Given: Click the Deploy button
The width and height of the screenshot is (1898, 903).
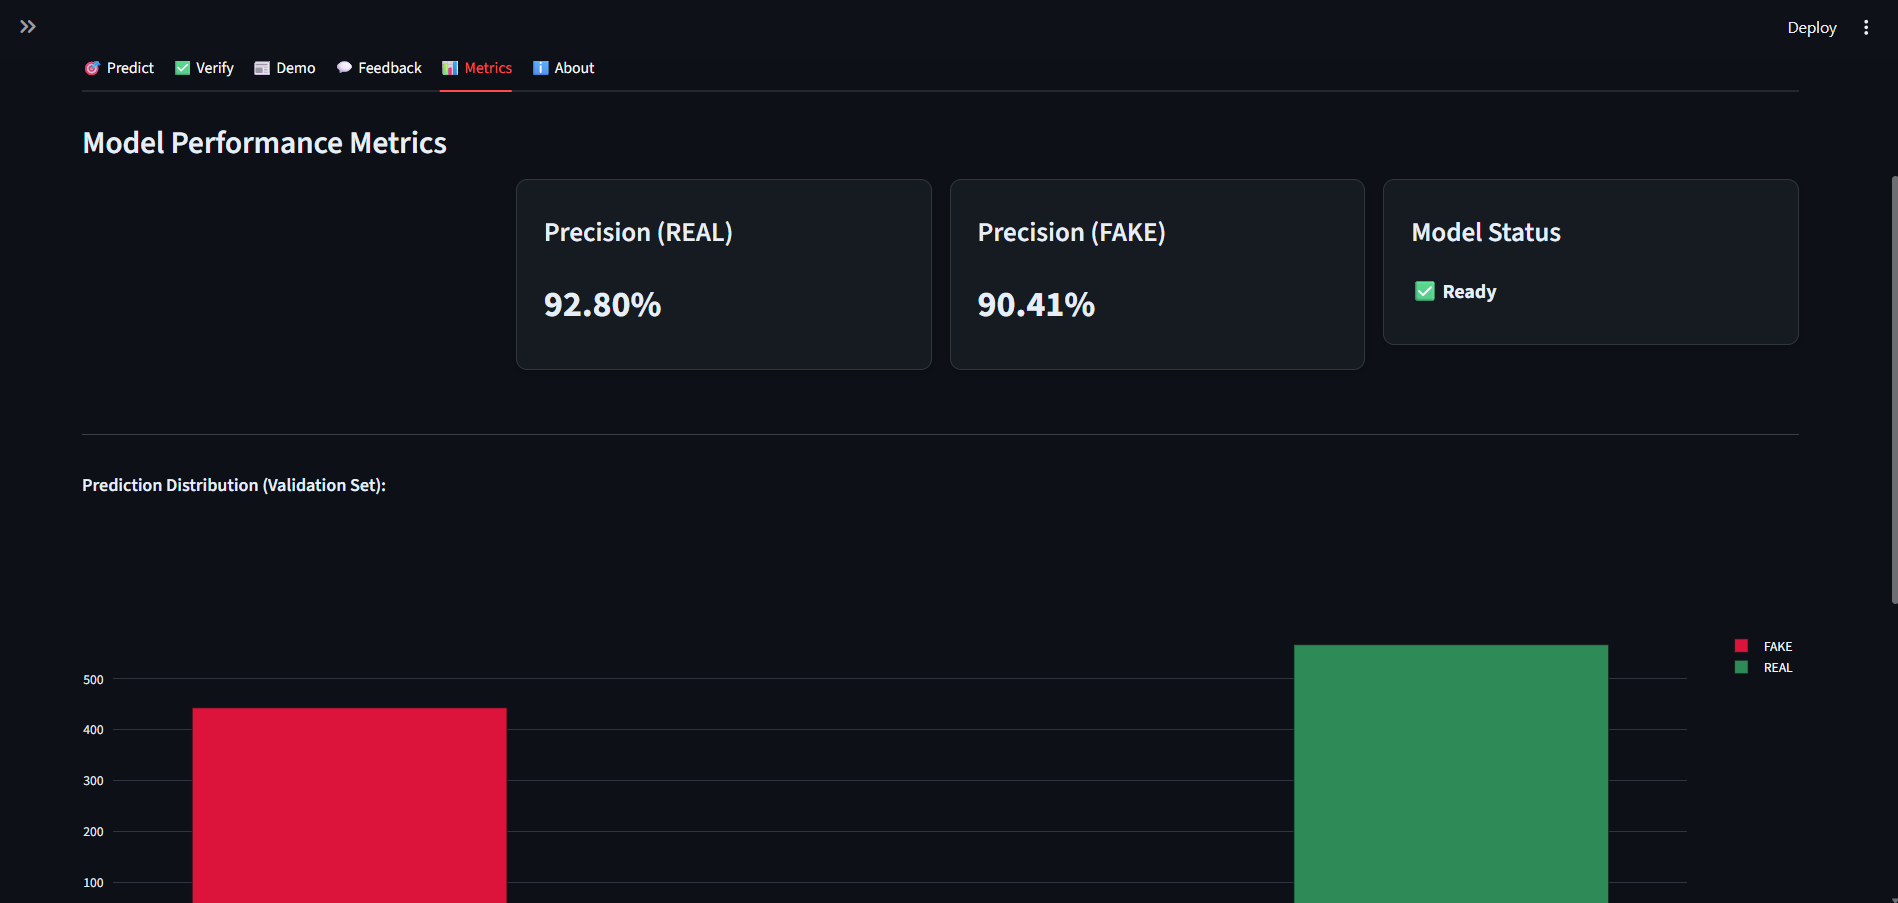Looking at the screenshot, I should click(1811, 28).
